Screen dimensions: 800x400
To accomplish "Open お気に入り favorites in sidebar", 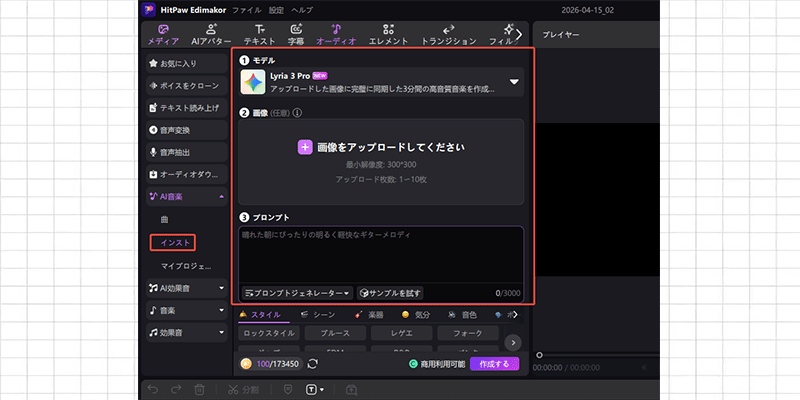I will tap(187, 64).
